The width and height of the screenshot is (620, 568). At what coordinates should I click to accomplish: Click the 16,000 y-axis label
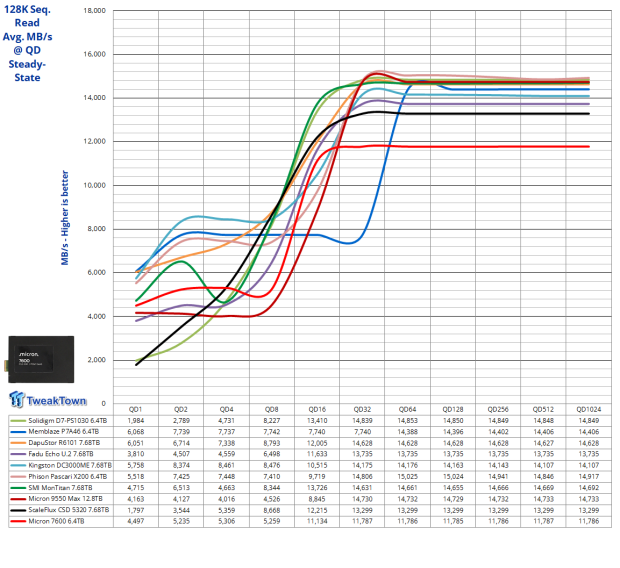click(95, 54)
